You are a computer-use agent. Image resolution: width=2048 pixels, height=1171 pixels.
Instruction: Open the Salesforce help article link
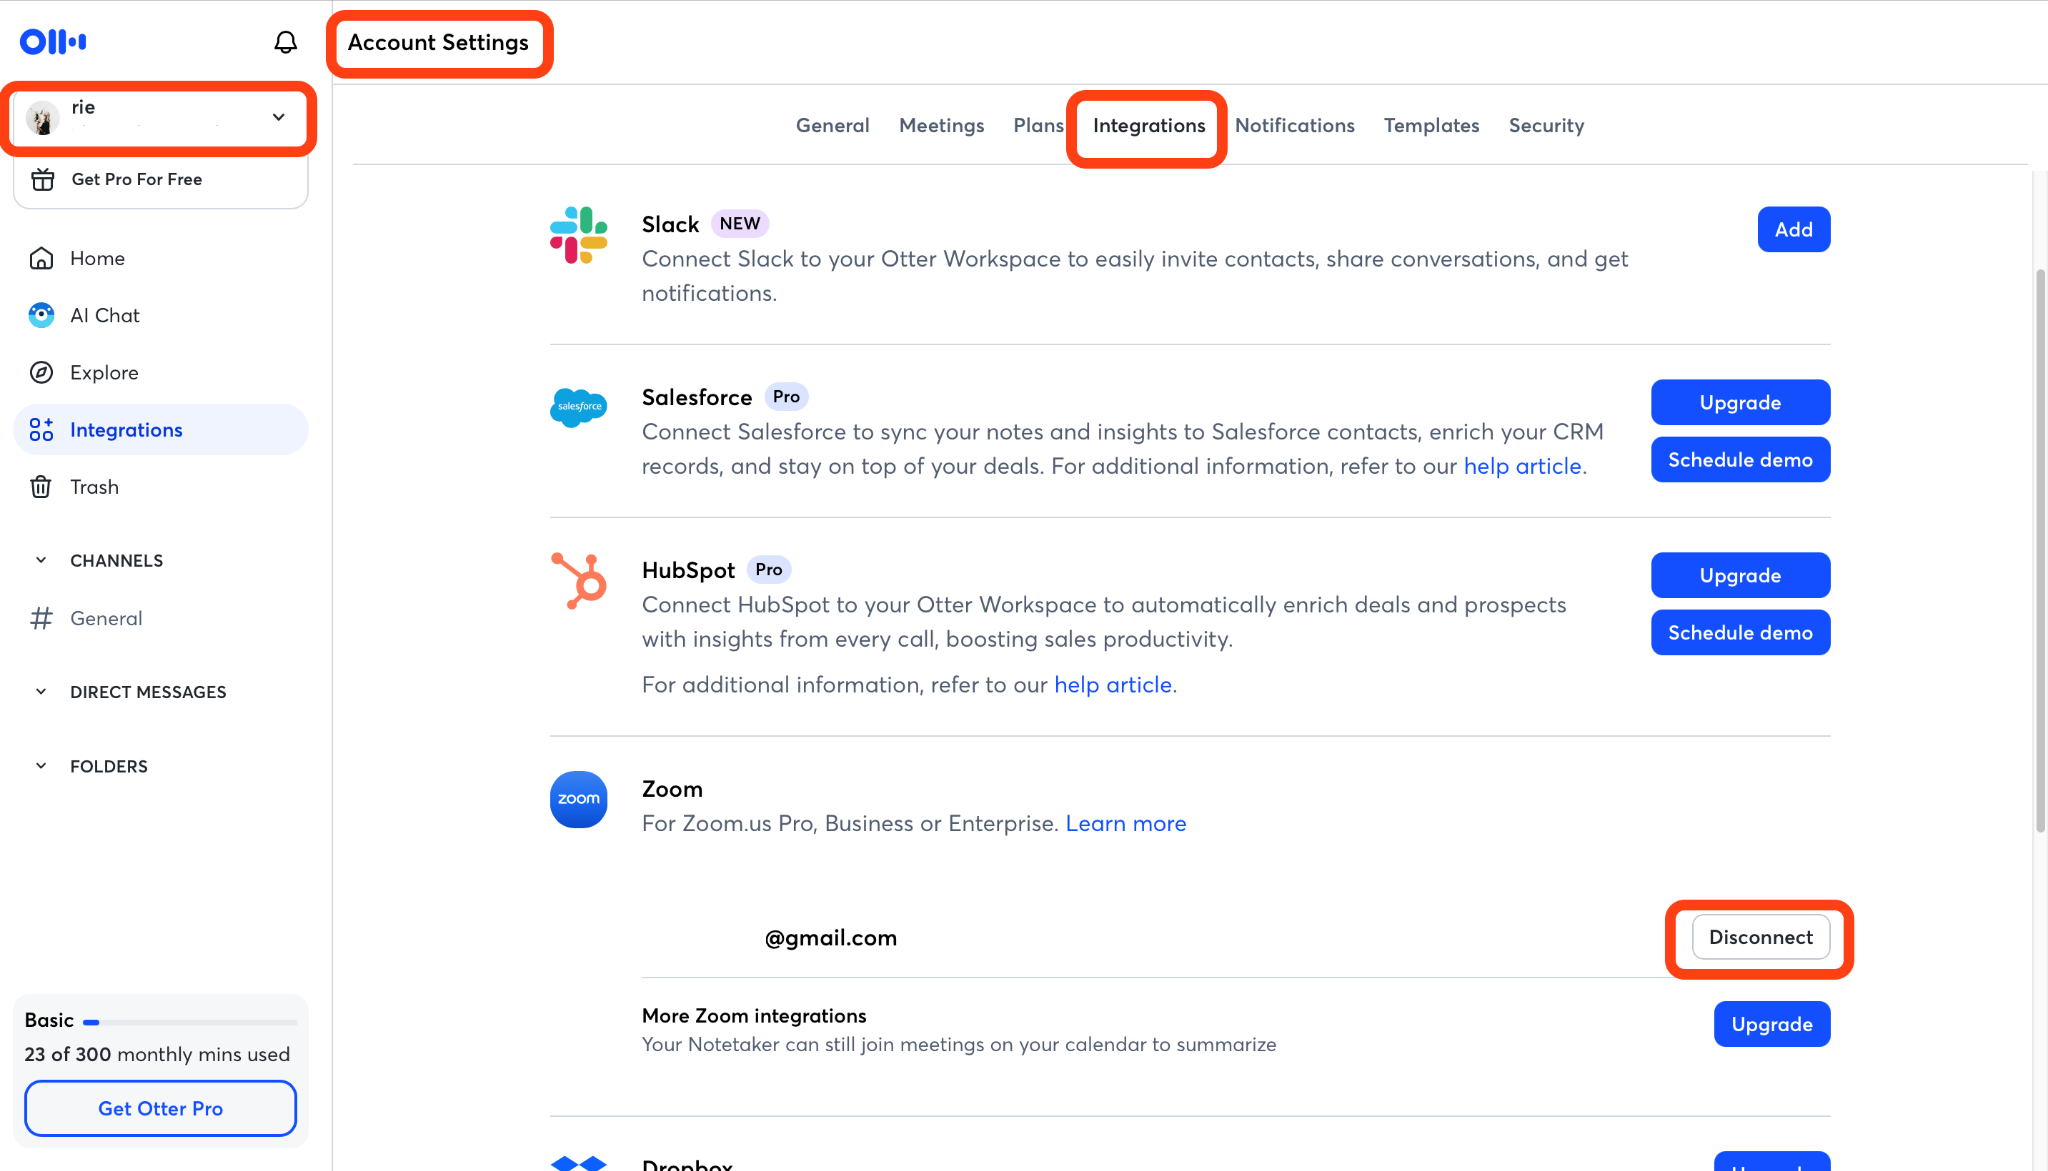point(1523,466)
